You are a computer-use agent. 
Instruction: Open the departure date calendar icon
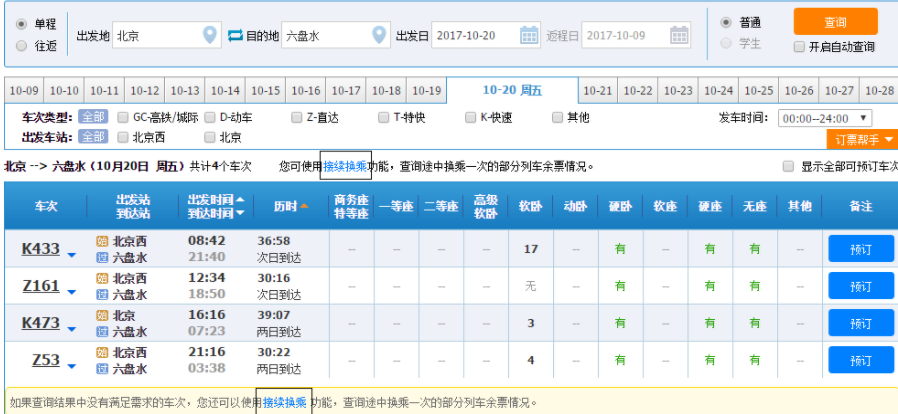529,35
